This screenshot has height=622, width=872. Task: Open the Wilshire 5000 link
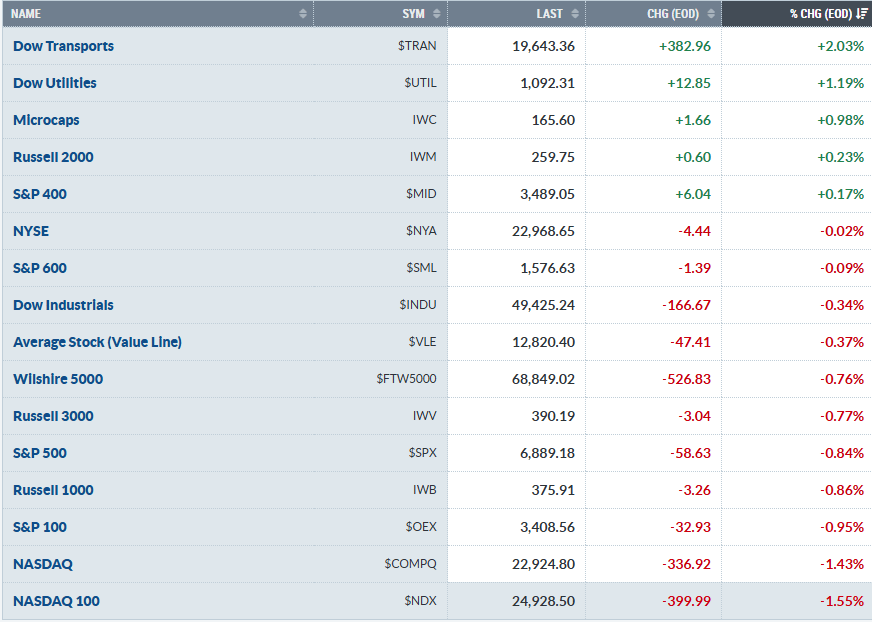pos(58,379)
